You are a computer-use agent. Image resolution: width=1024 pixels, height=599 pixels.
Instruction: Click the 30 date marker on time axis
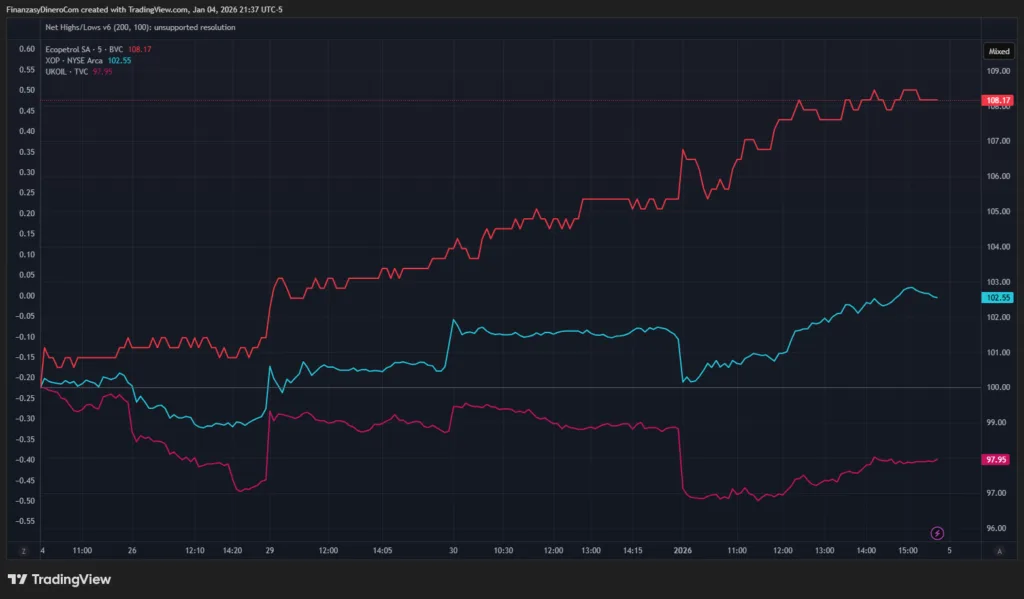click(x=453, y=550)
